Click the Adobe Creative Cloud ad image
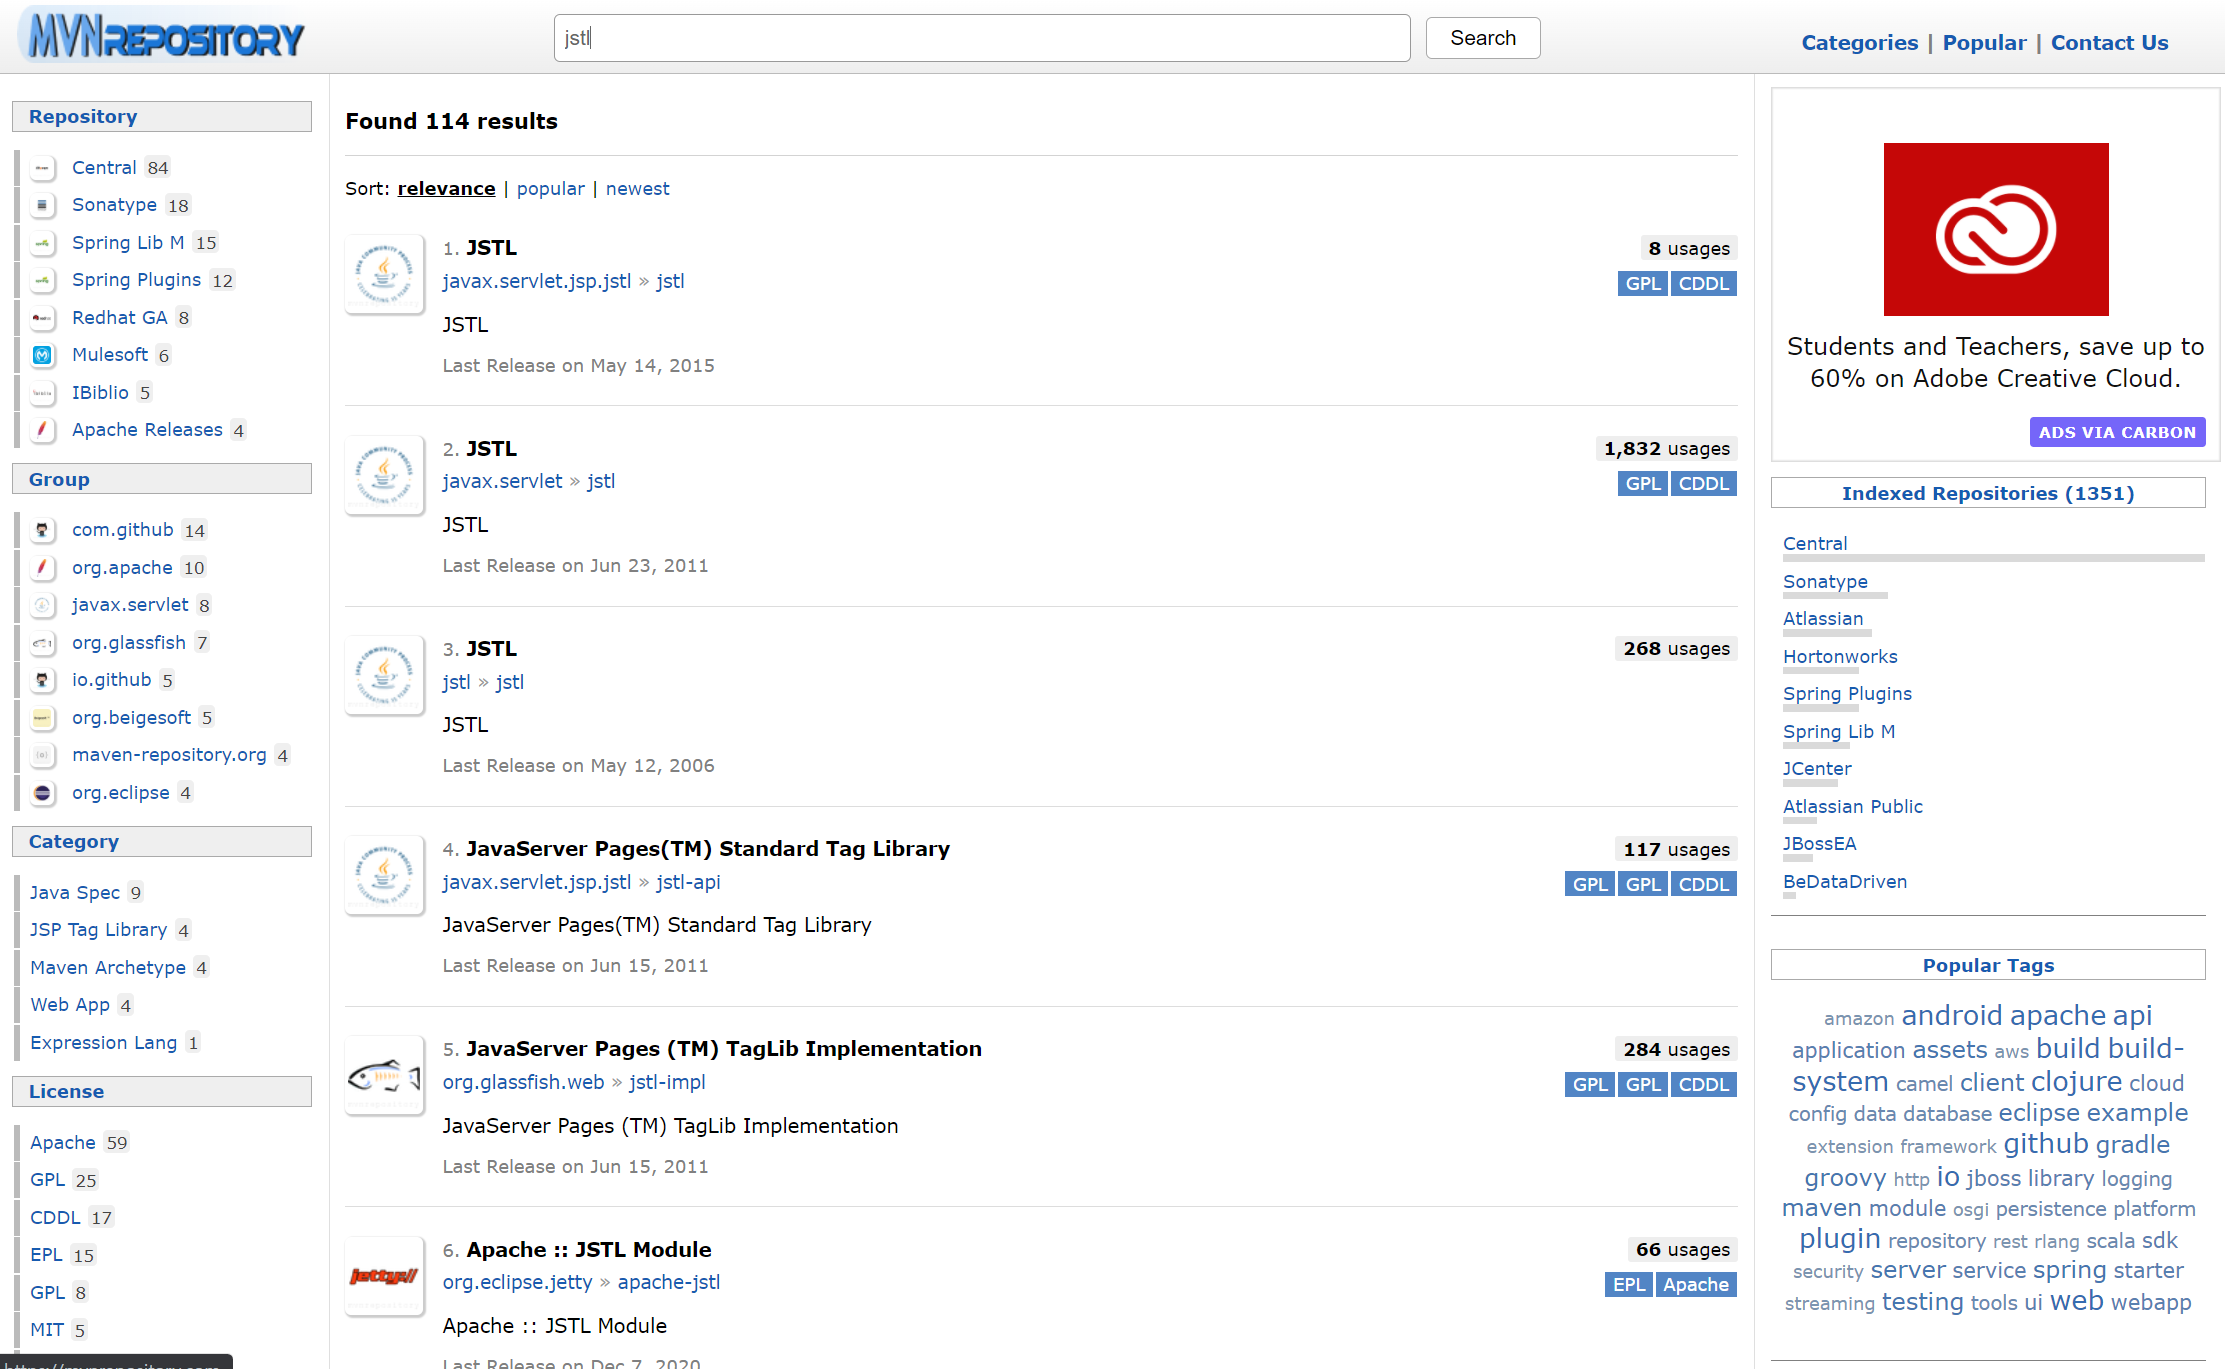 [1995, 229]
